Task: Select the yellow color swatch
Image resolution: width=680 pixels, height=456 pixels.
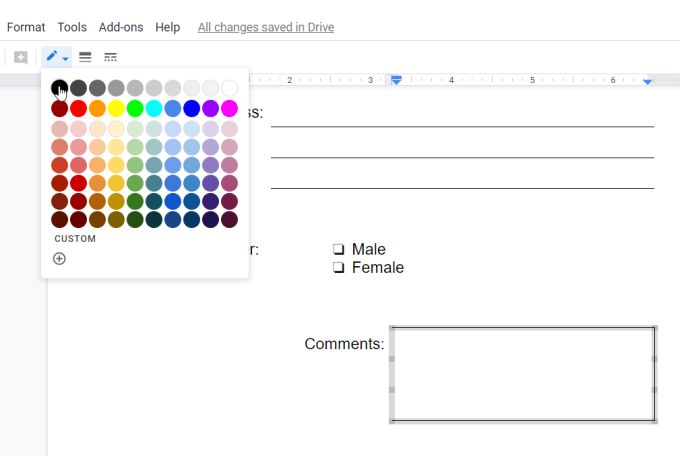Action: 116,108
